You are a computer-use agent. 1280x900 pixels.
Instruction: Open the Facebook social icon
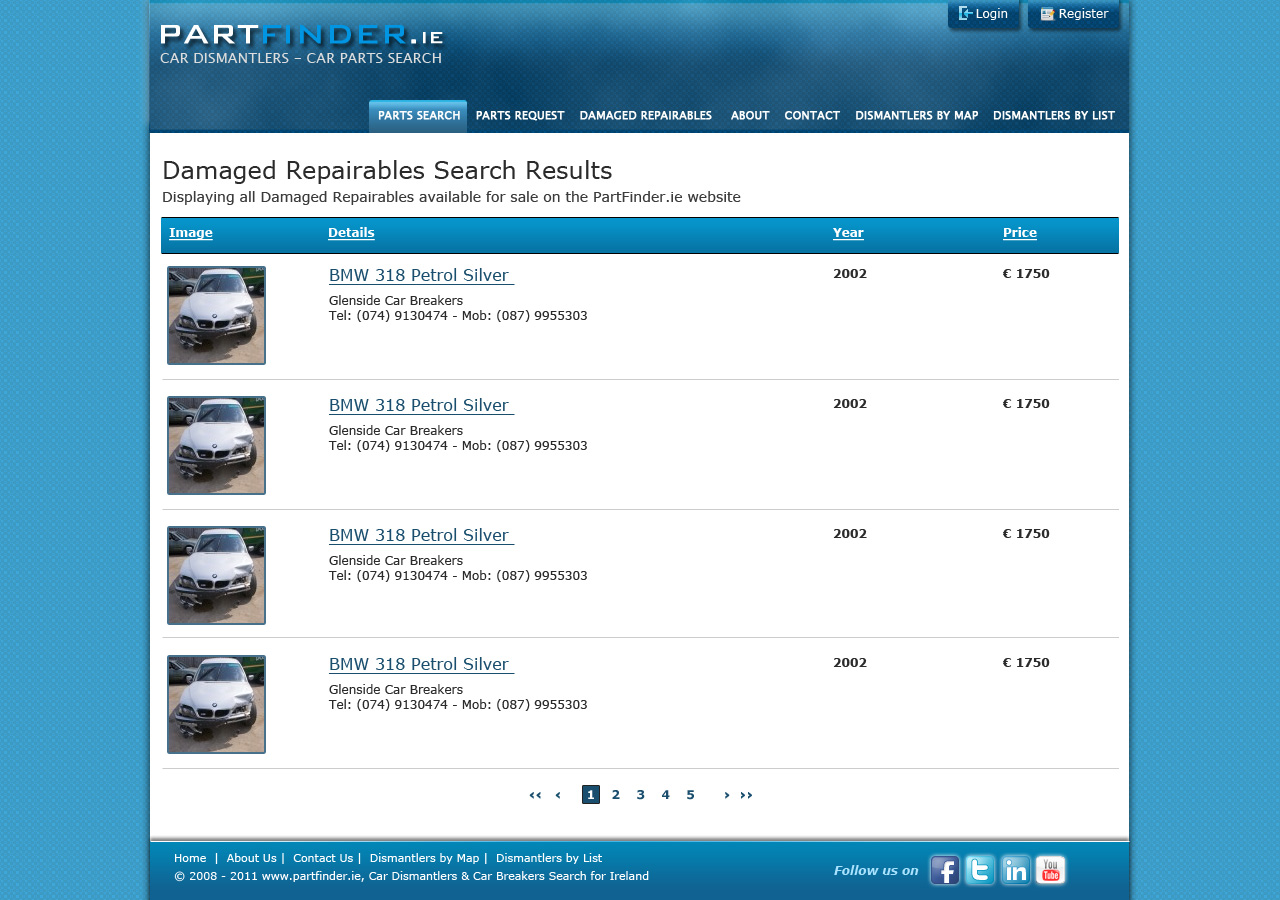pos(944,870)
